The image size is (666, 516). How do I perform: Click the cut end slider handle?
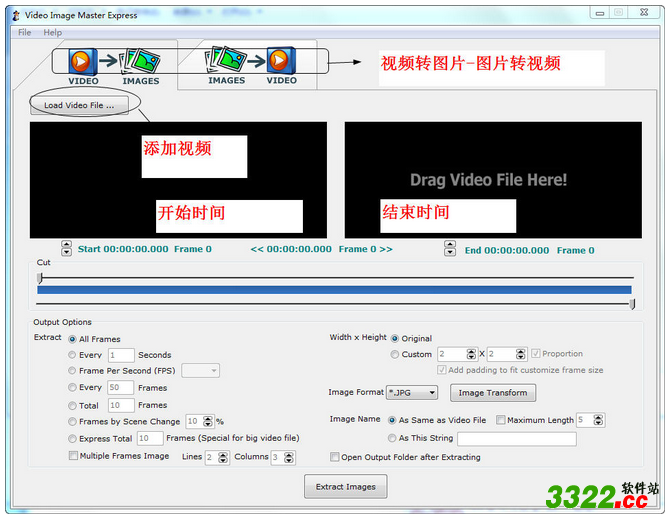pyautogui.click(x=632, y=304)
